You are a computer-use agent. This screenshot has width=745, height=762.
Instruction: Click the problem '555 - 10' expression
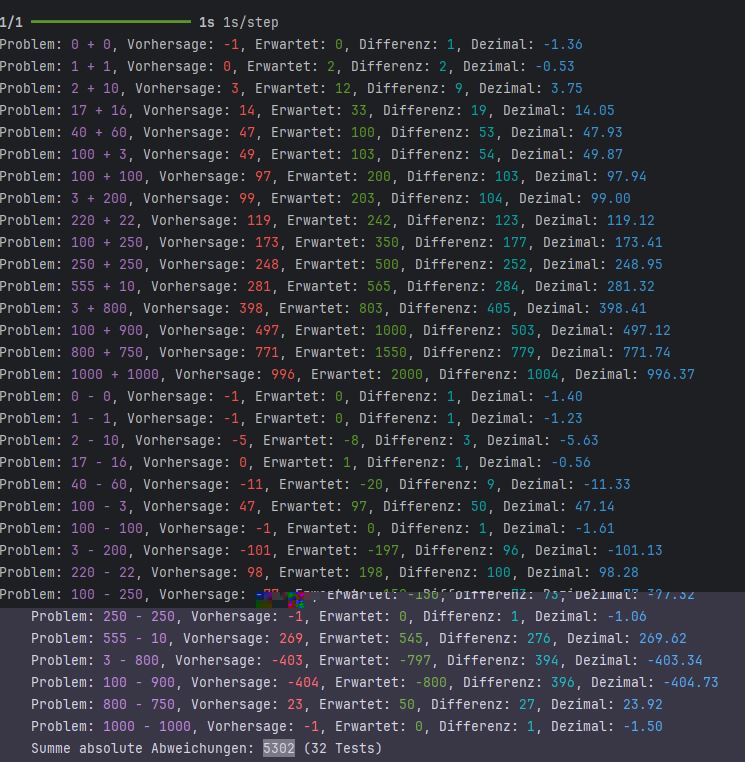(x=138, y=638)
